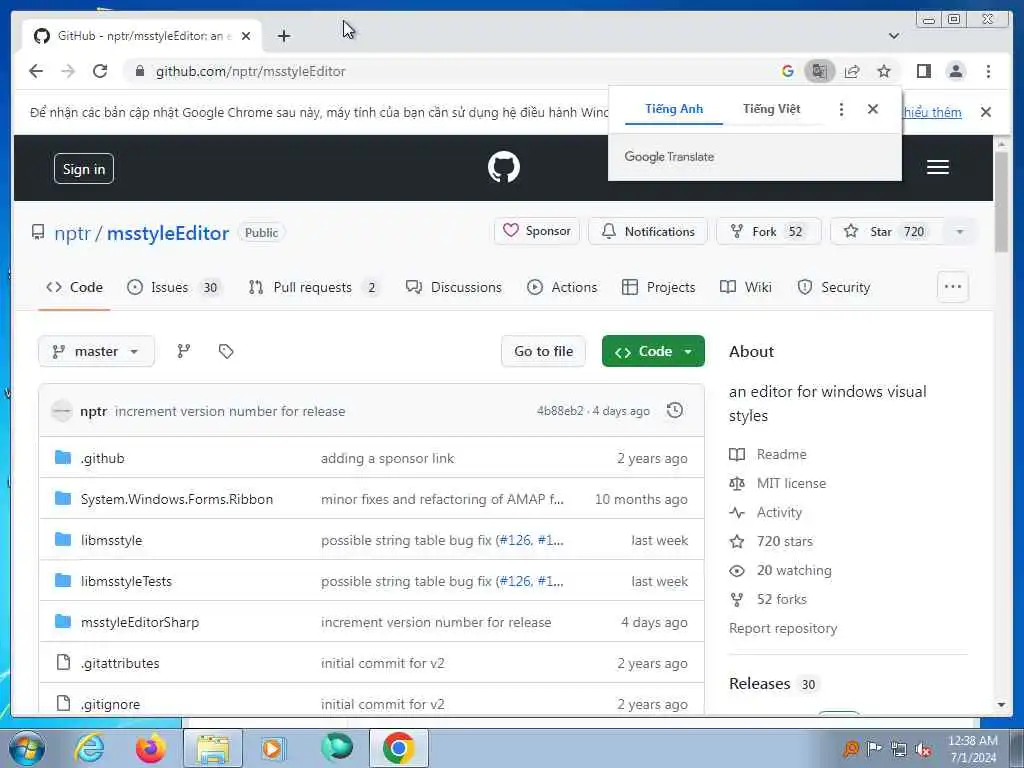Star the repository
Viewport: 1024px width, 768px height.
click(888, 231)
